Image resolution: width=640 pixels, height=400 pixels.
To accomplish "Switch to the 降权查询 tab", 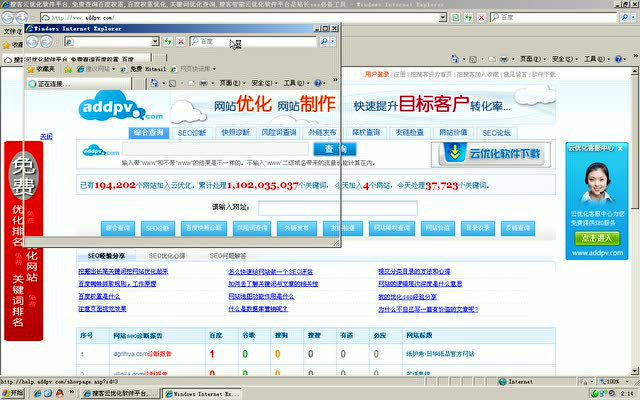I will (366, 133).
